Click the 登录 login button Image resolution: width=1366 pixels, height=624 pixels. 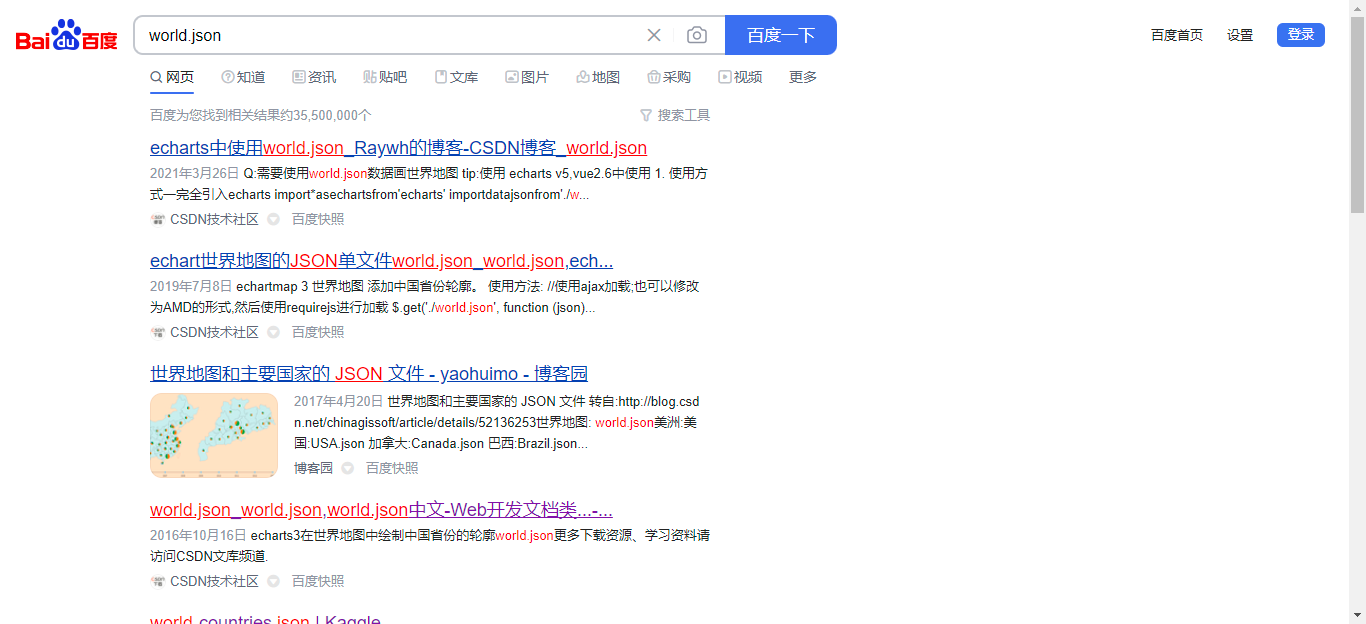click(x=1301, y=35)
